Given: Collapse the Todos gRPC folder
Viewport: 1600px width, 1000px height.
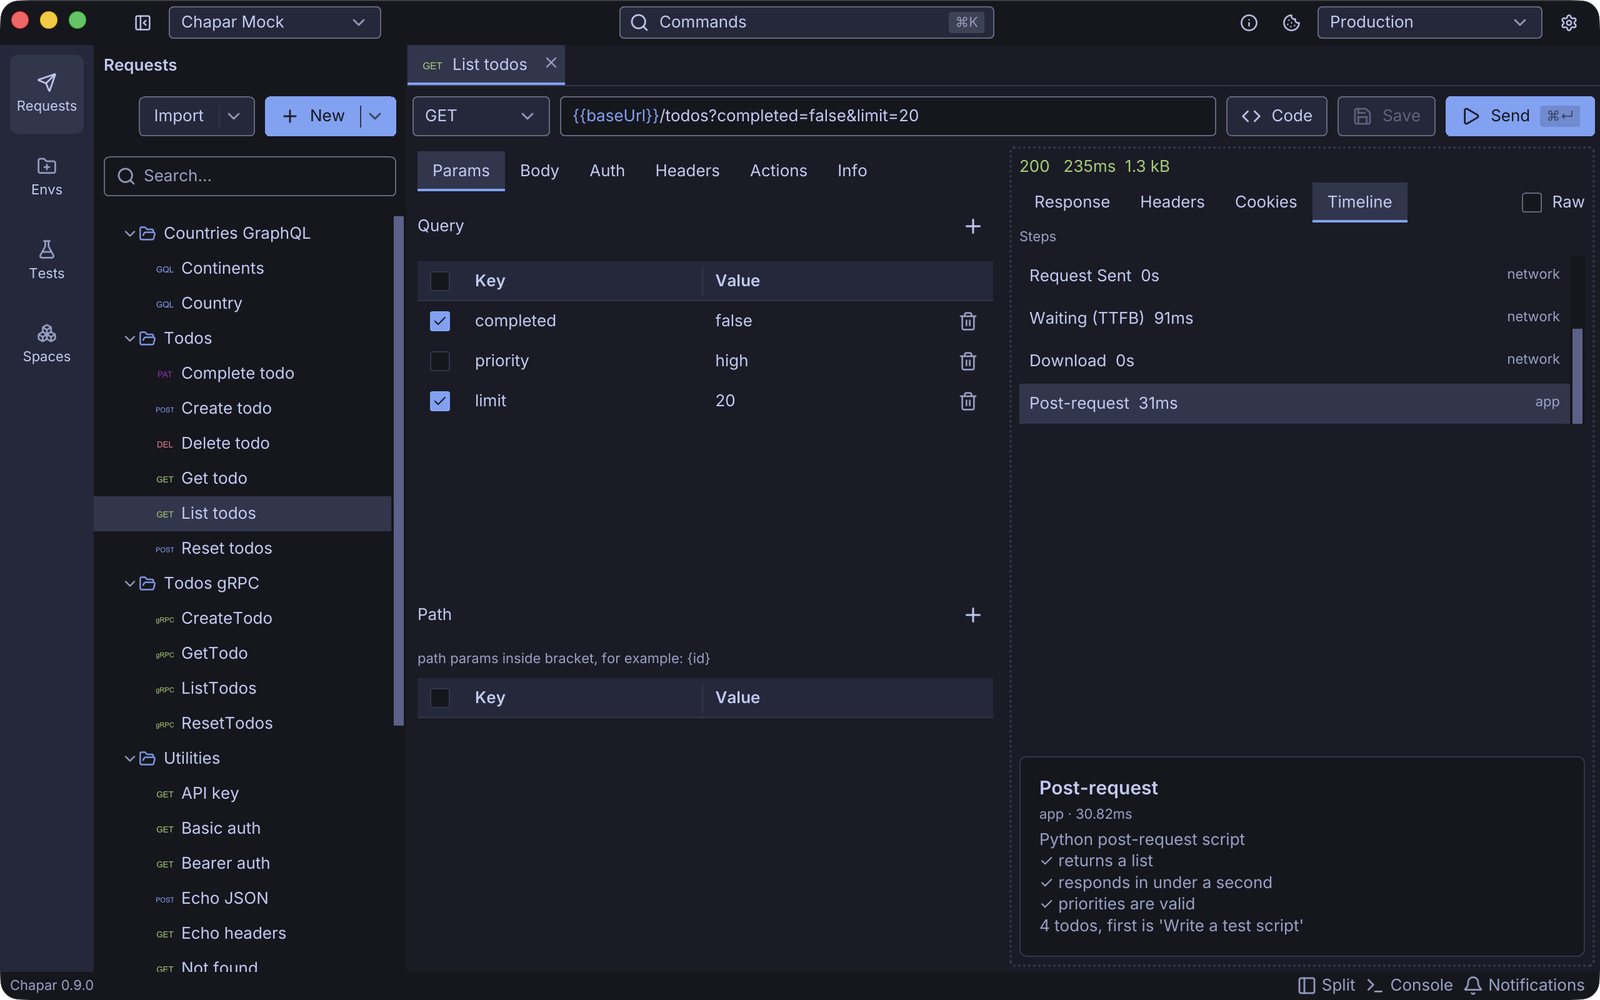Looking at the screenshot, I should 130,583.
